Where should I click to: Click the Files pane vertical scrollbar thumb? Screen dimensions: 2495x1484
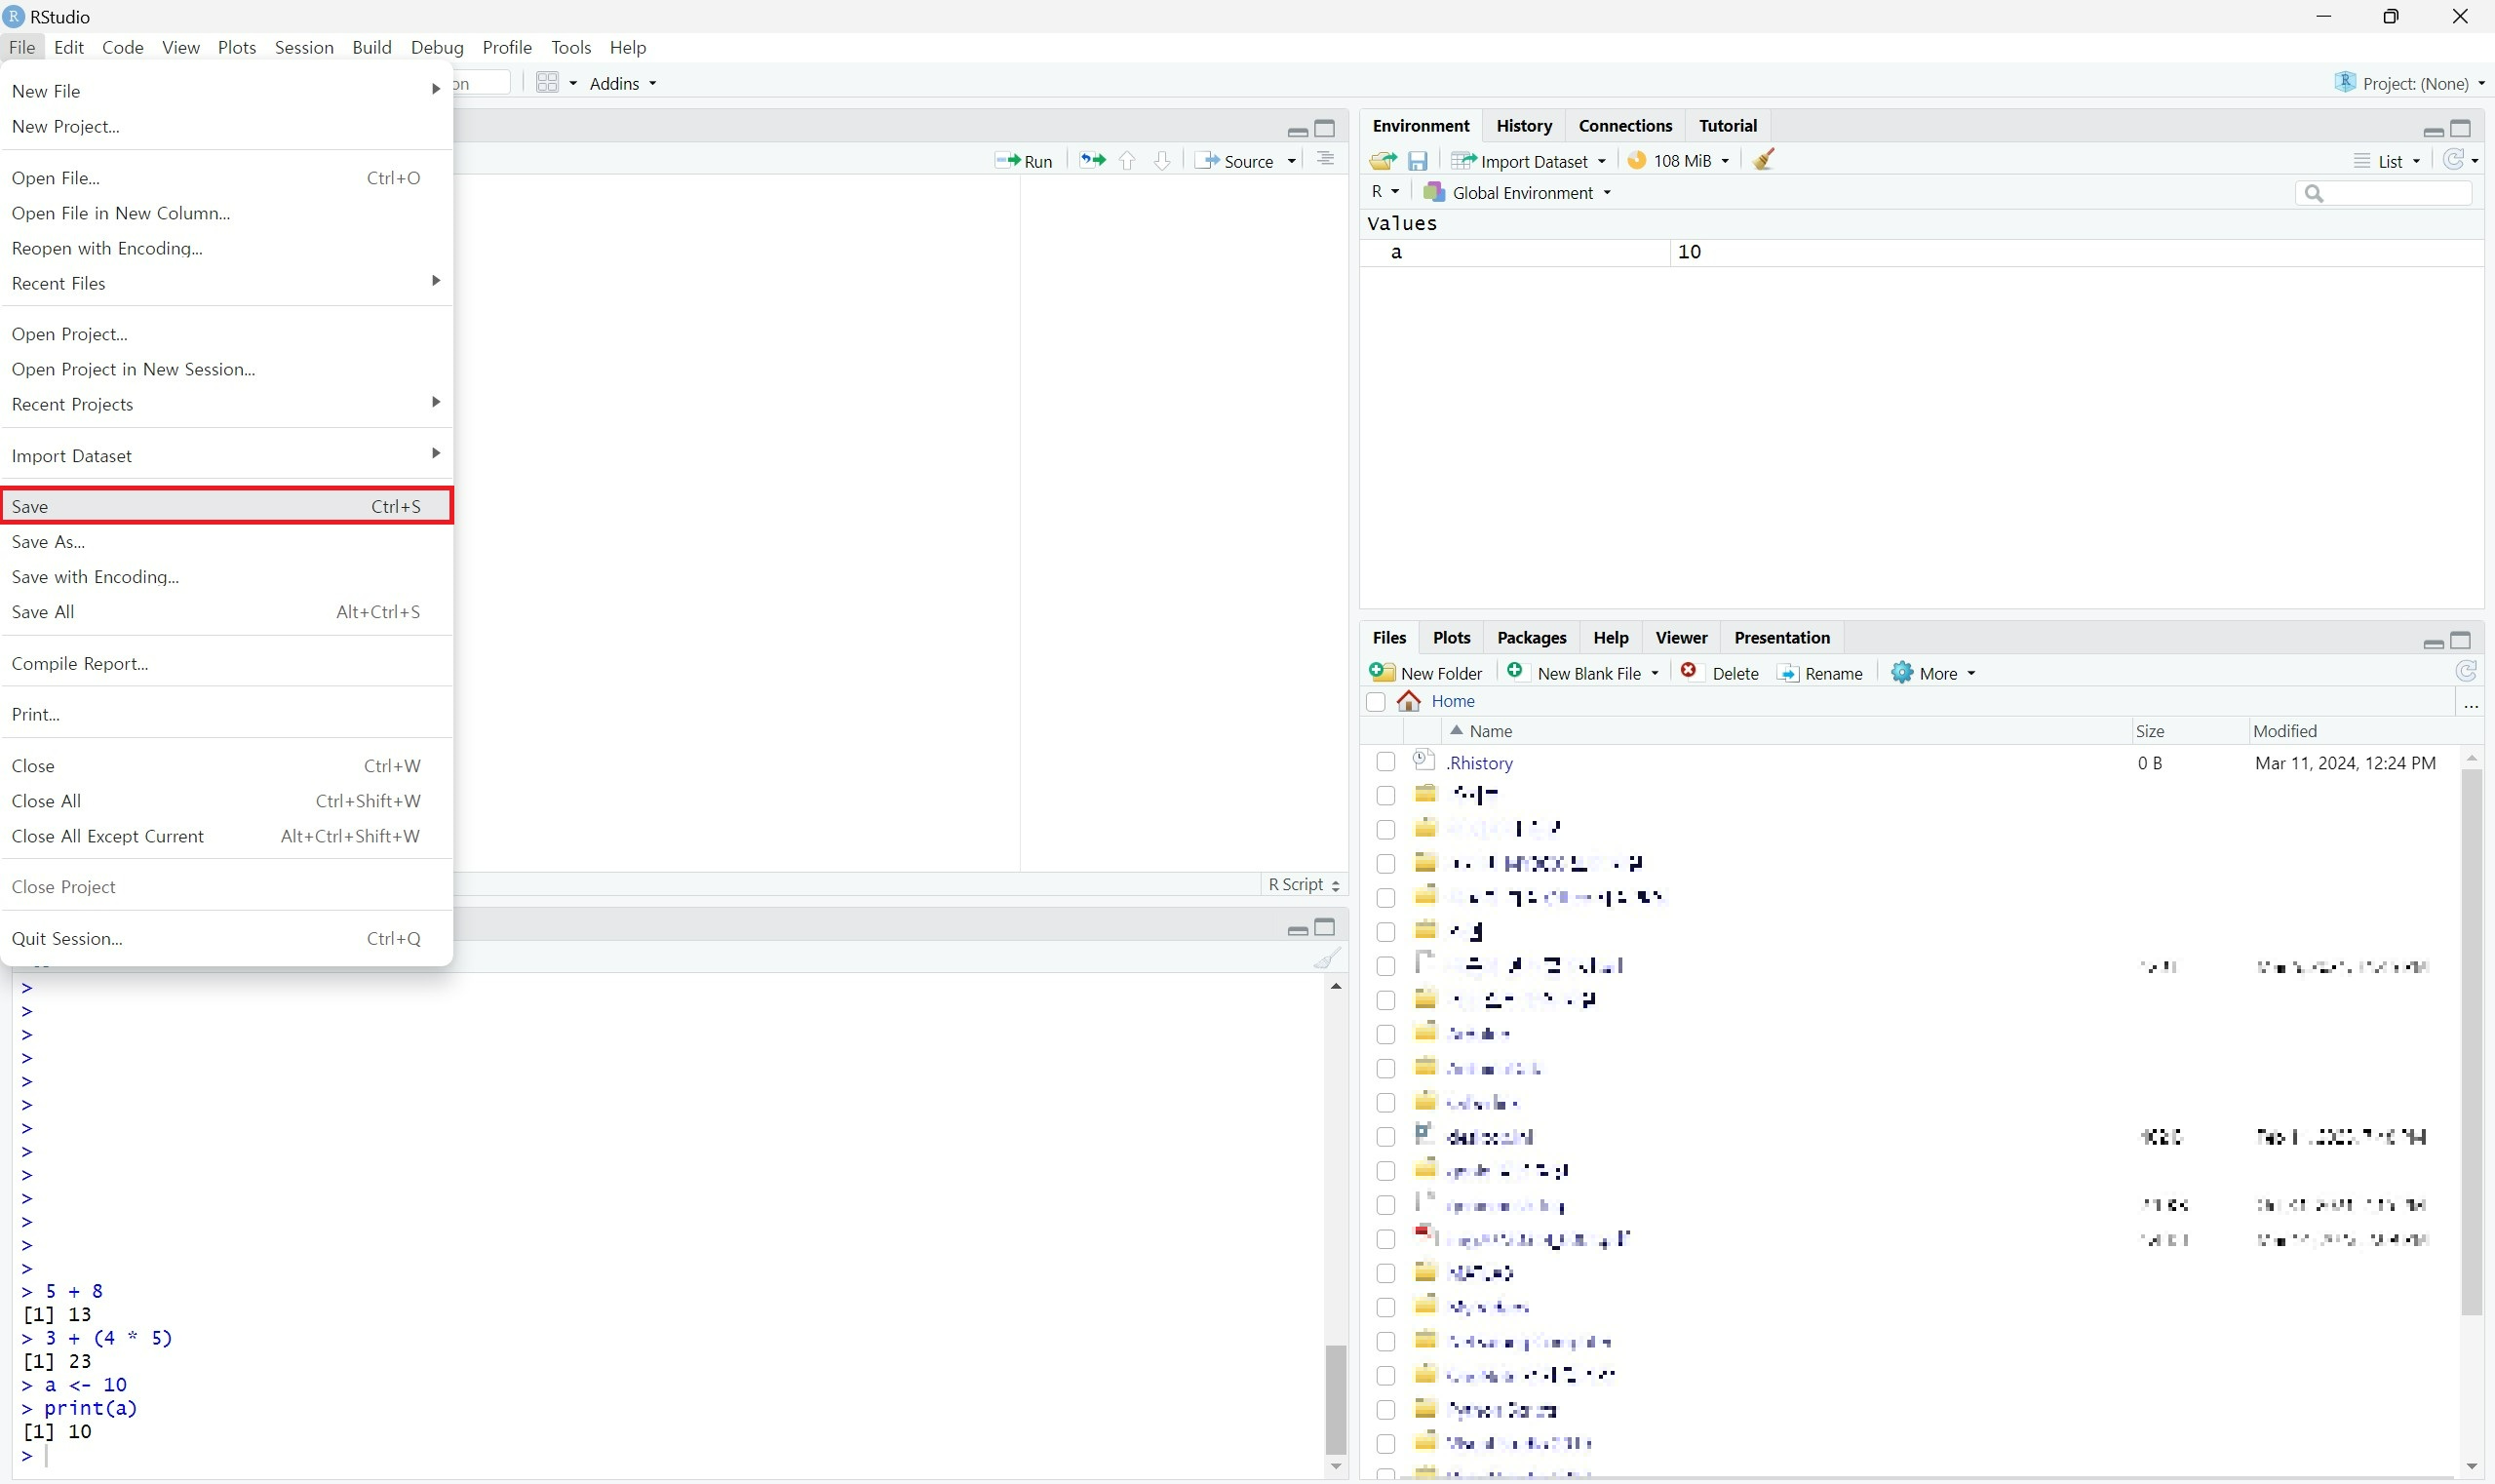click(x=2471, y=1040)
